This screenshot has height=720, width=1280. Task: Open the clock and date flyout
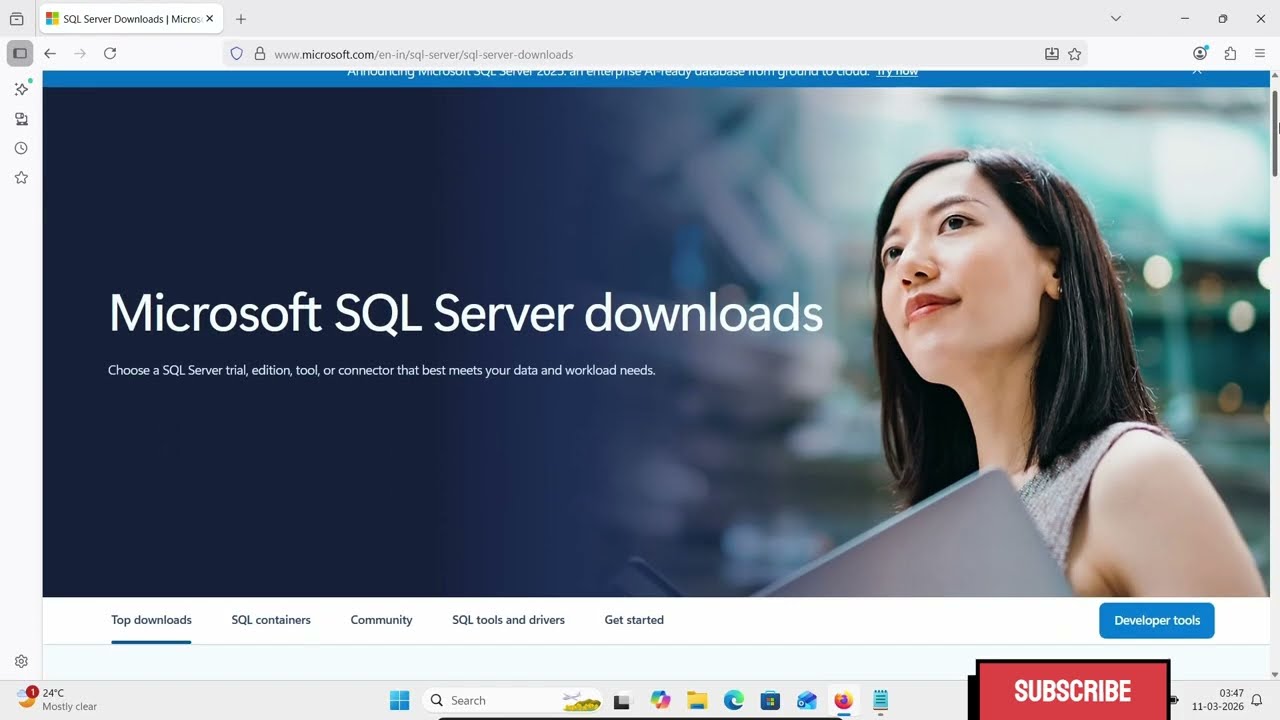[1217, 699]
